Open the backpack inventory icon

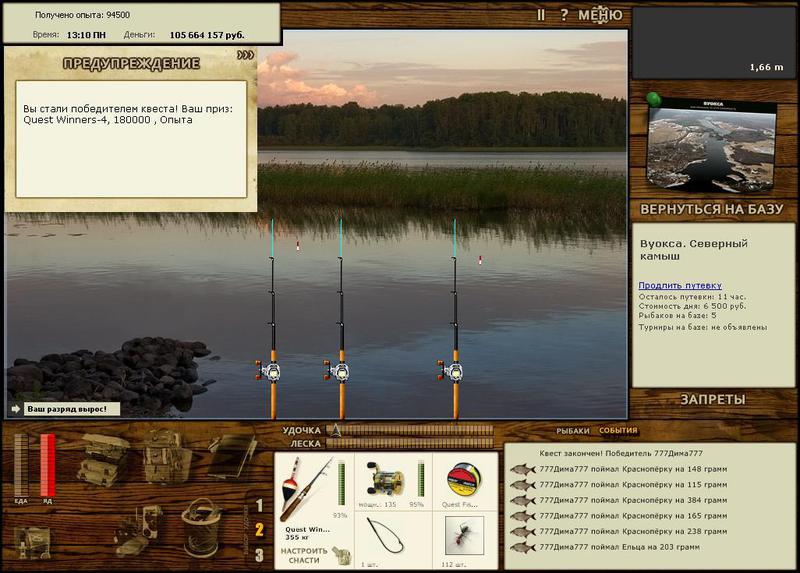pos(165,457)
